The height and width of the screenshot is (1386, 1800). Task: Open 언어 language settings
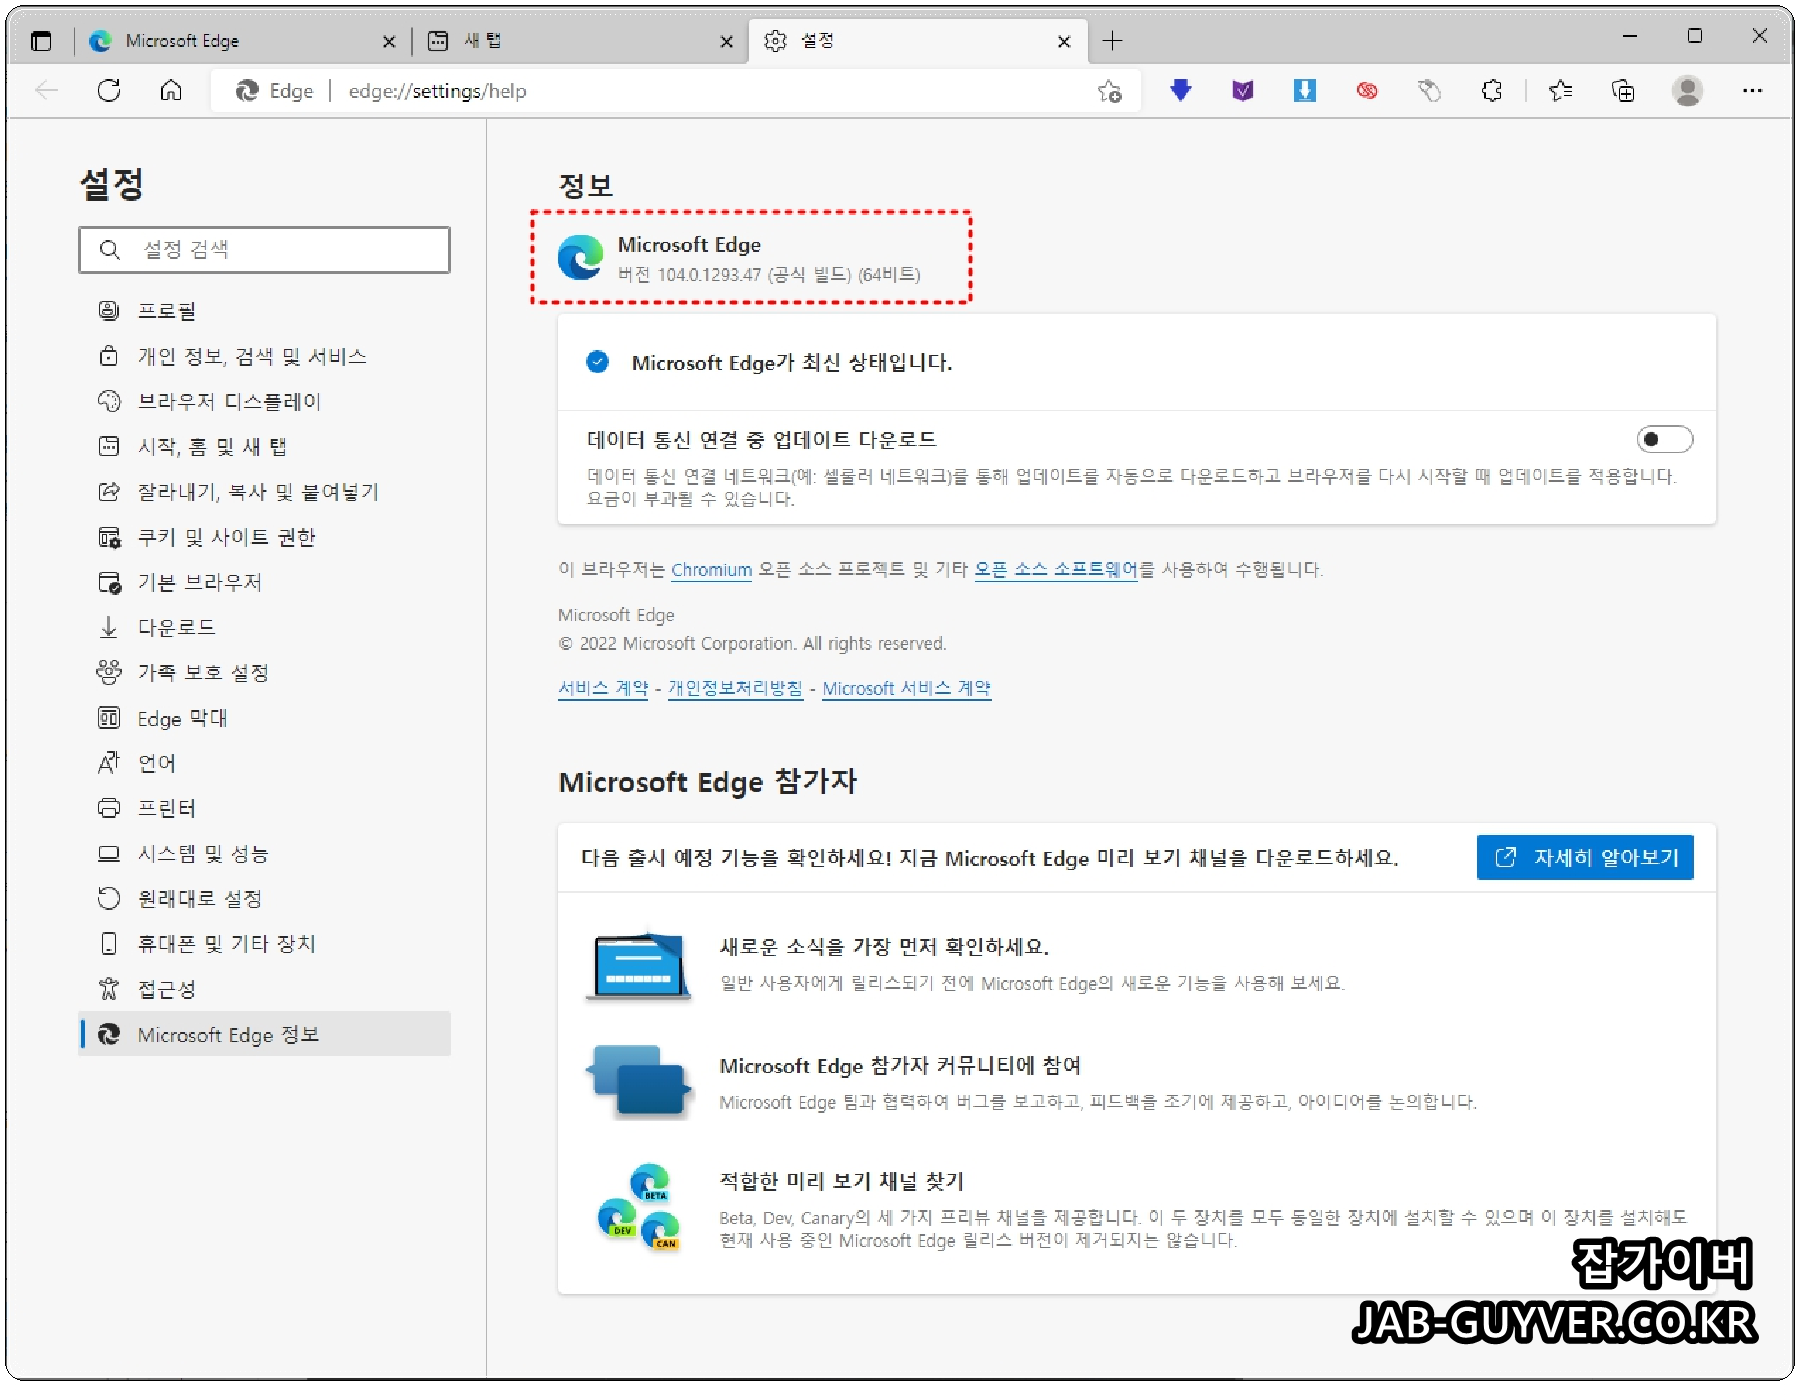(265, 763)
